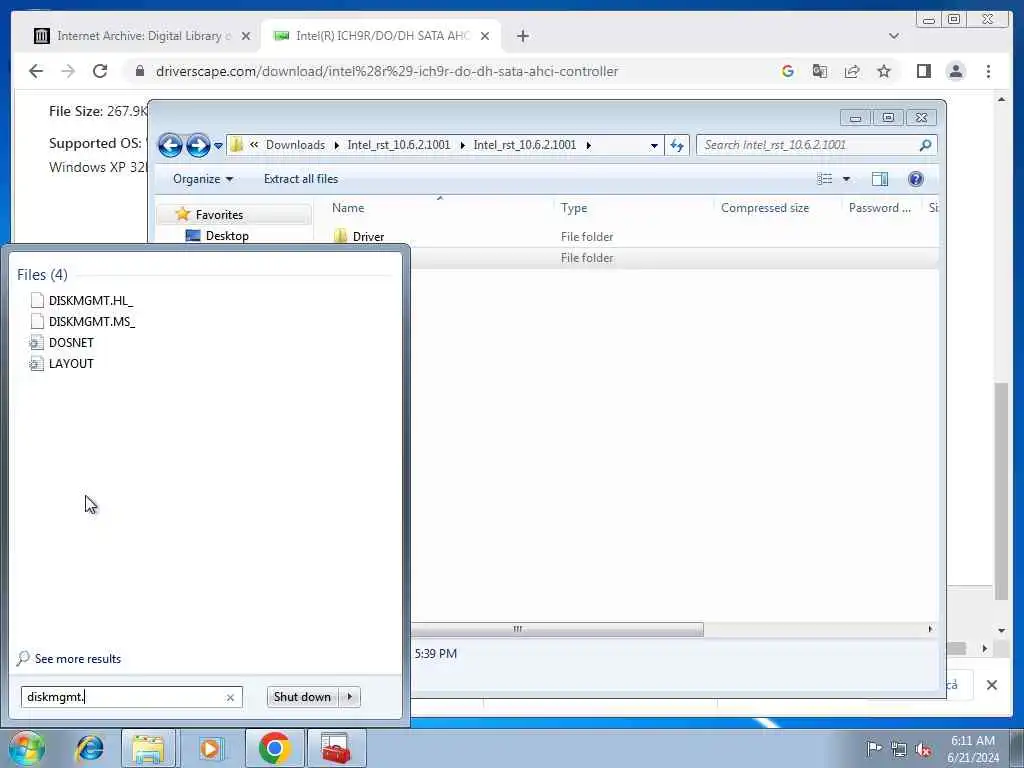This screenshot has width=1024, height=768.
Task: Select Desktop in navigation pane
Action: [227, 236]
